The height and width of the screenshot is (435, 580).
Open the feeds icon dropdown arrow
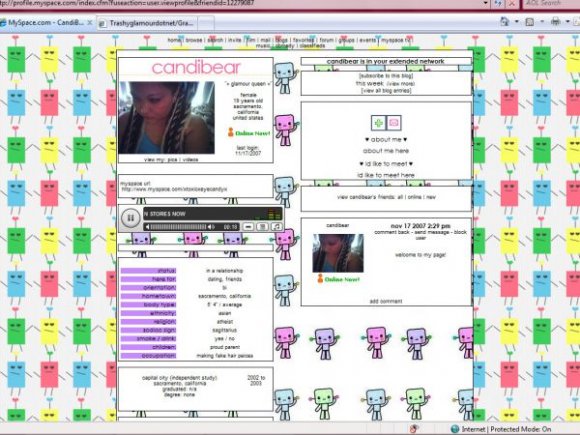coord(542,22)
